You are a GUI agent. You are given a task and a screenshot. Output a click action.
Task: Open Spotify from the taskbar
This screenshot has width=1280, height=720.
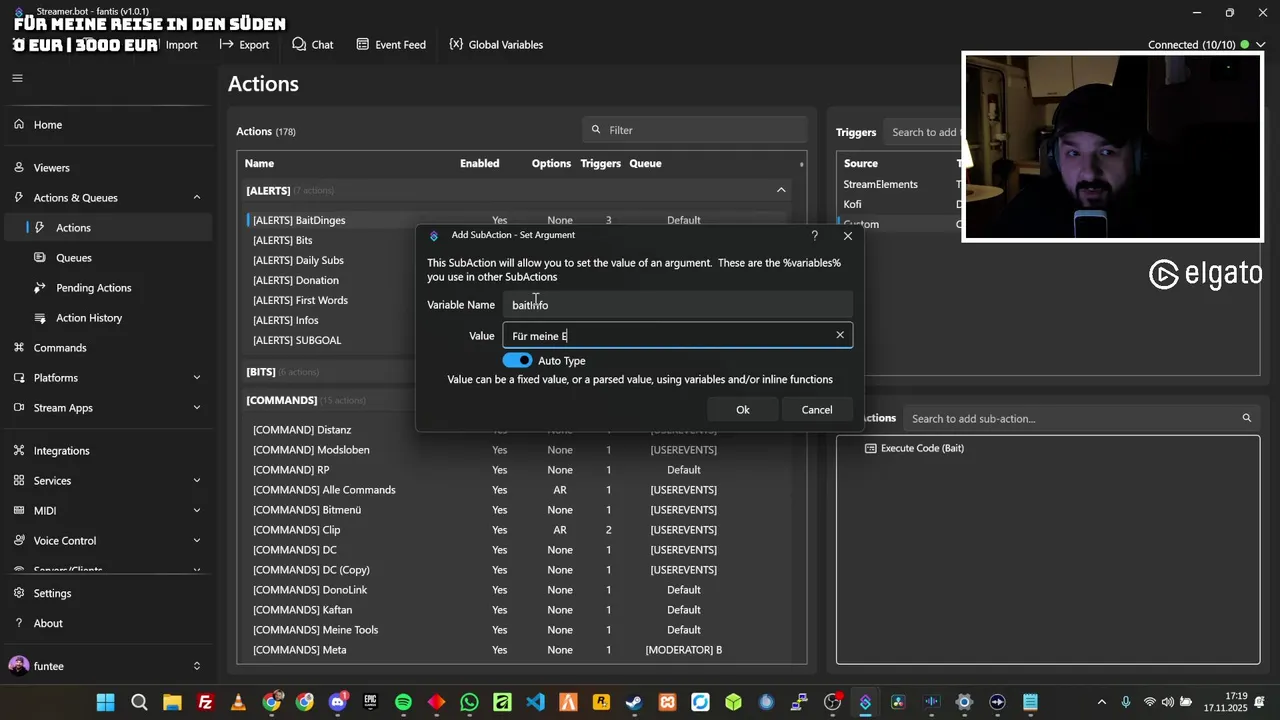[x=403, y=702]
